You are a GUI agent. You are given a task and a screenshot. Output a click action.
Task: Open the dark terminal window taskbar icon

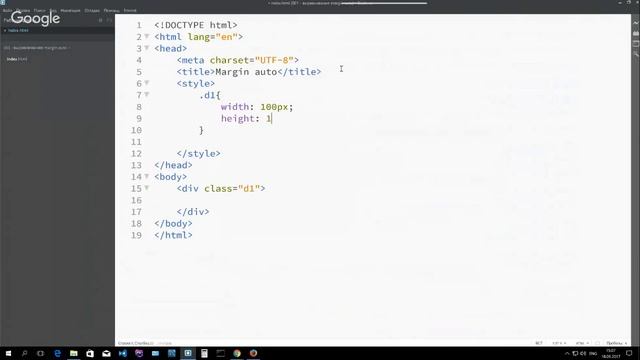click(x=220, y=353)
